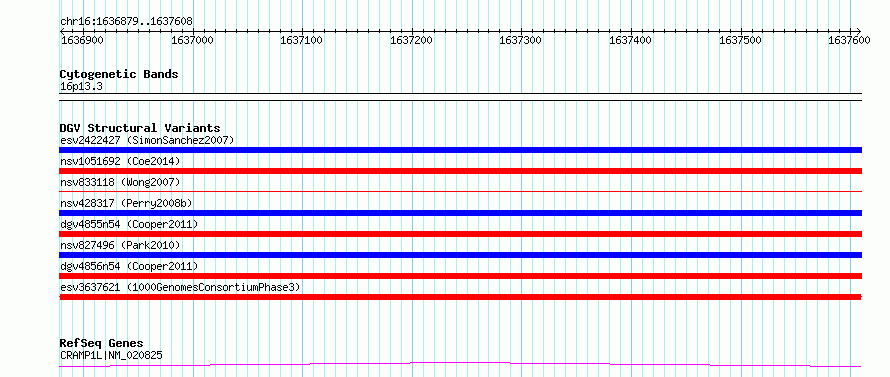Image resolution: width=890 pixels, height=377 pixels.
Task: Select the thin red line below nsv833118 (Wong2007)
Action: pyautogui.click(x=460, y=192)
